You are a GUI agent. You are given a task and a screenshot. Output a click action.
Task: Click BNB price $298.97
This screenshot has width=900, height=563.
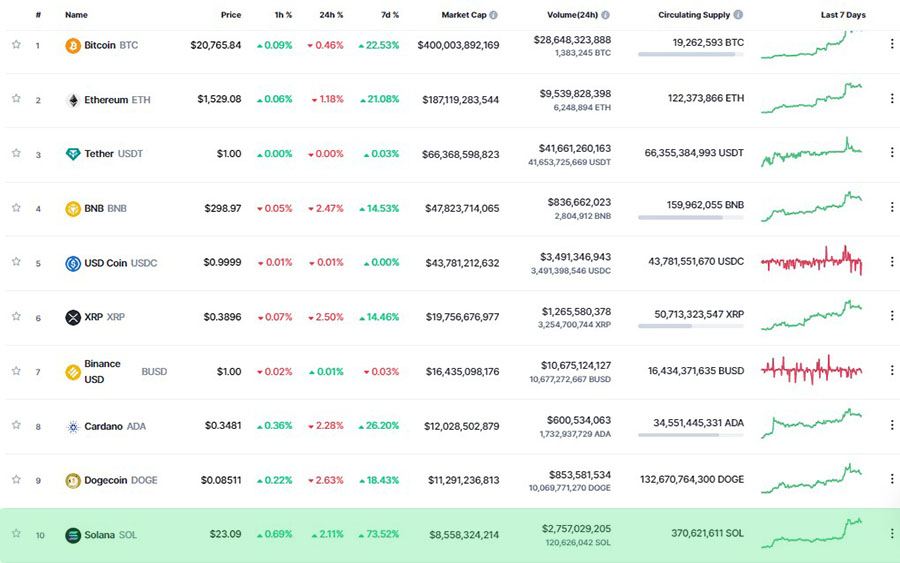point(223,208)
